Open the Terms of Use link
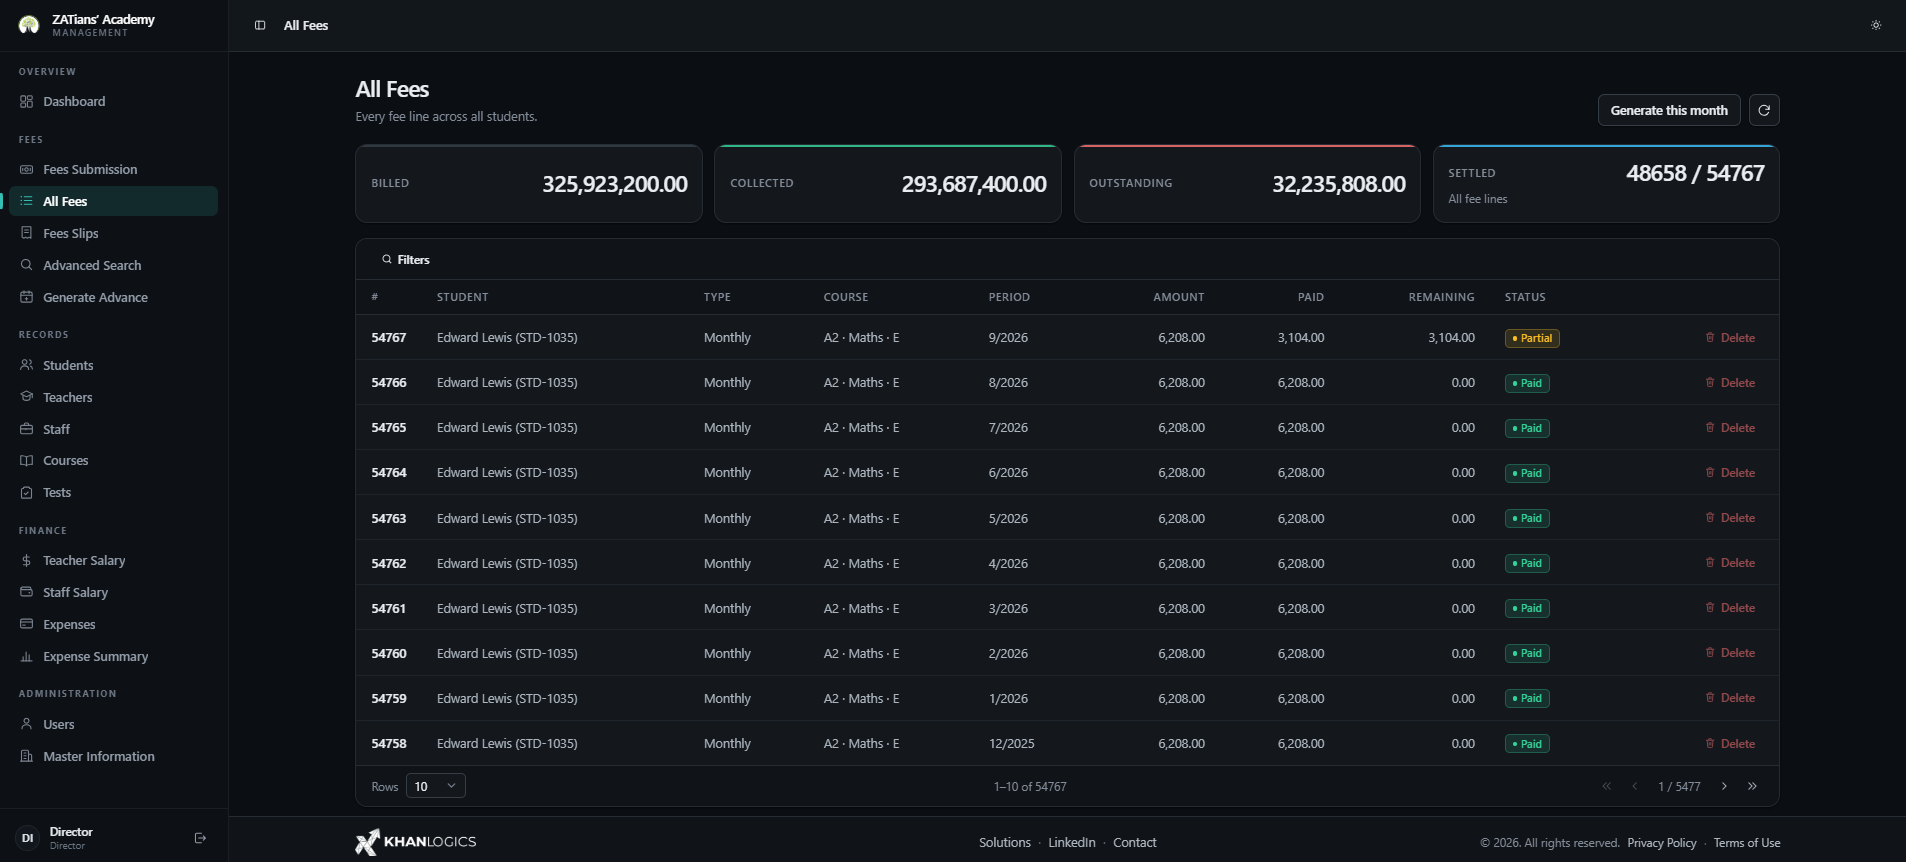 (1747, 843)
